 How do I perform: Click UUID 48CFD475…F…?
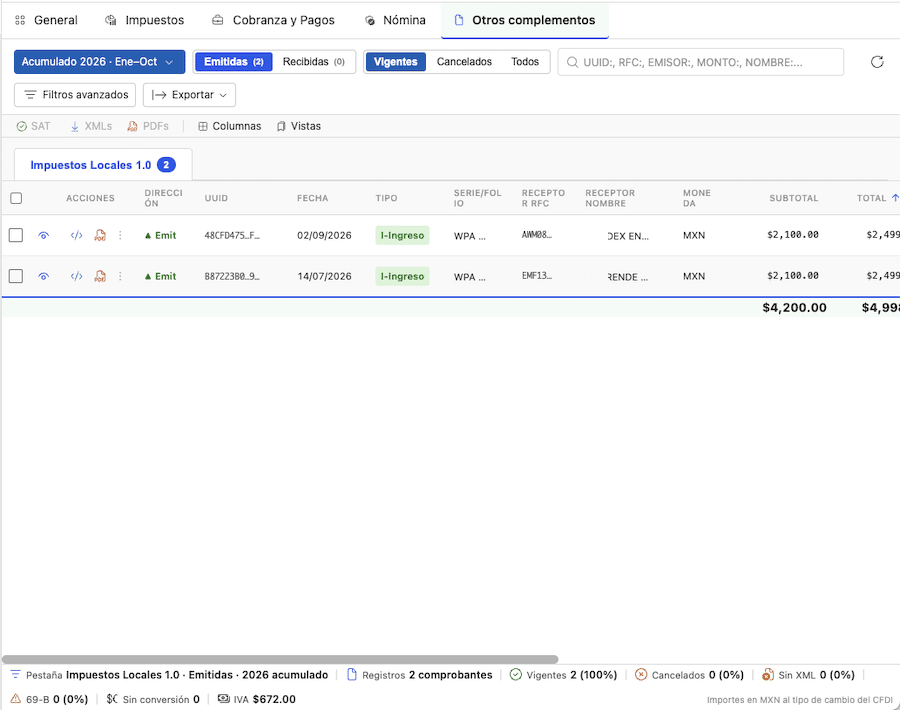(232, 235)
